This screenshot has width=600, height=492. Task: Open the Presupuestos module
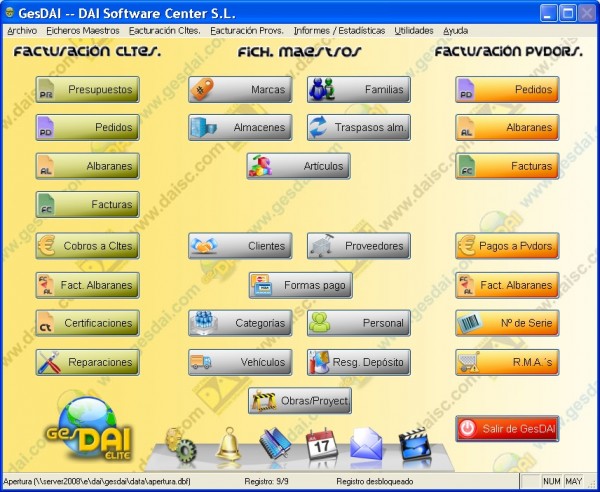(87, 89)
